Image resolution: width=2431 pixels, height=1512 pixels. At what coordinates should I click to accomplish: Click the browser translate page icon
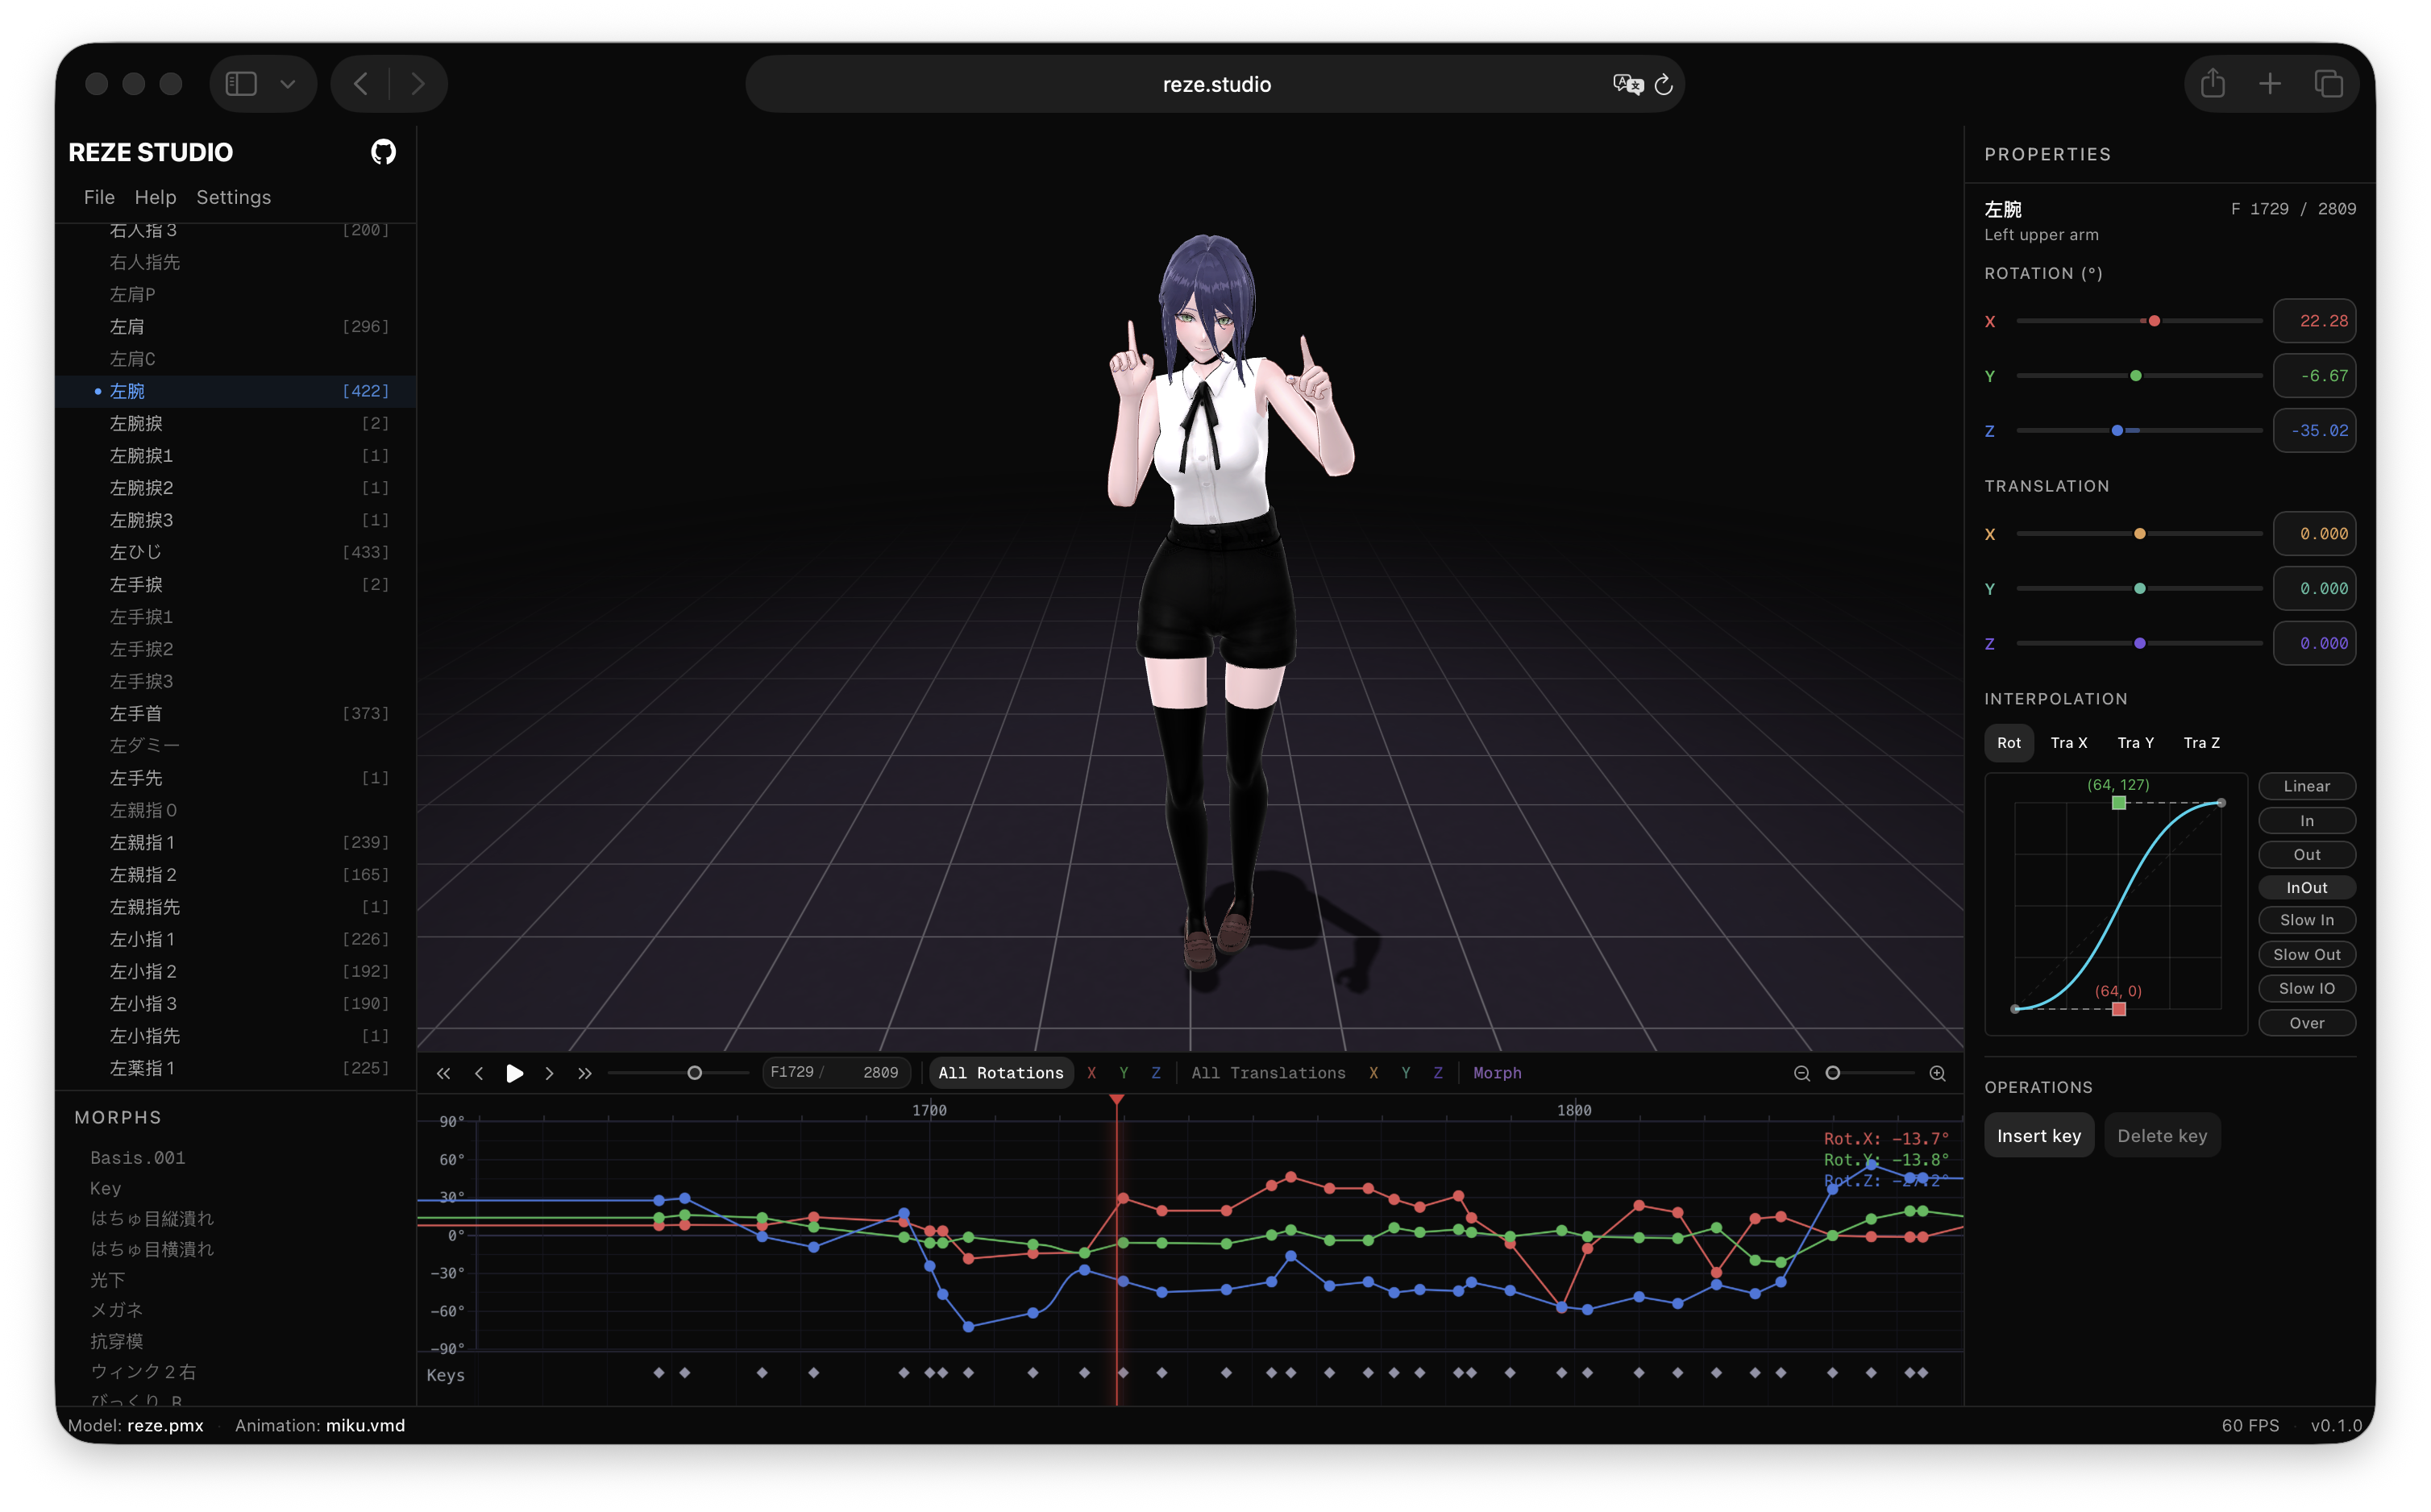tap(1627, 85)
